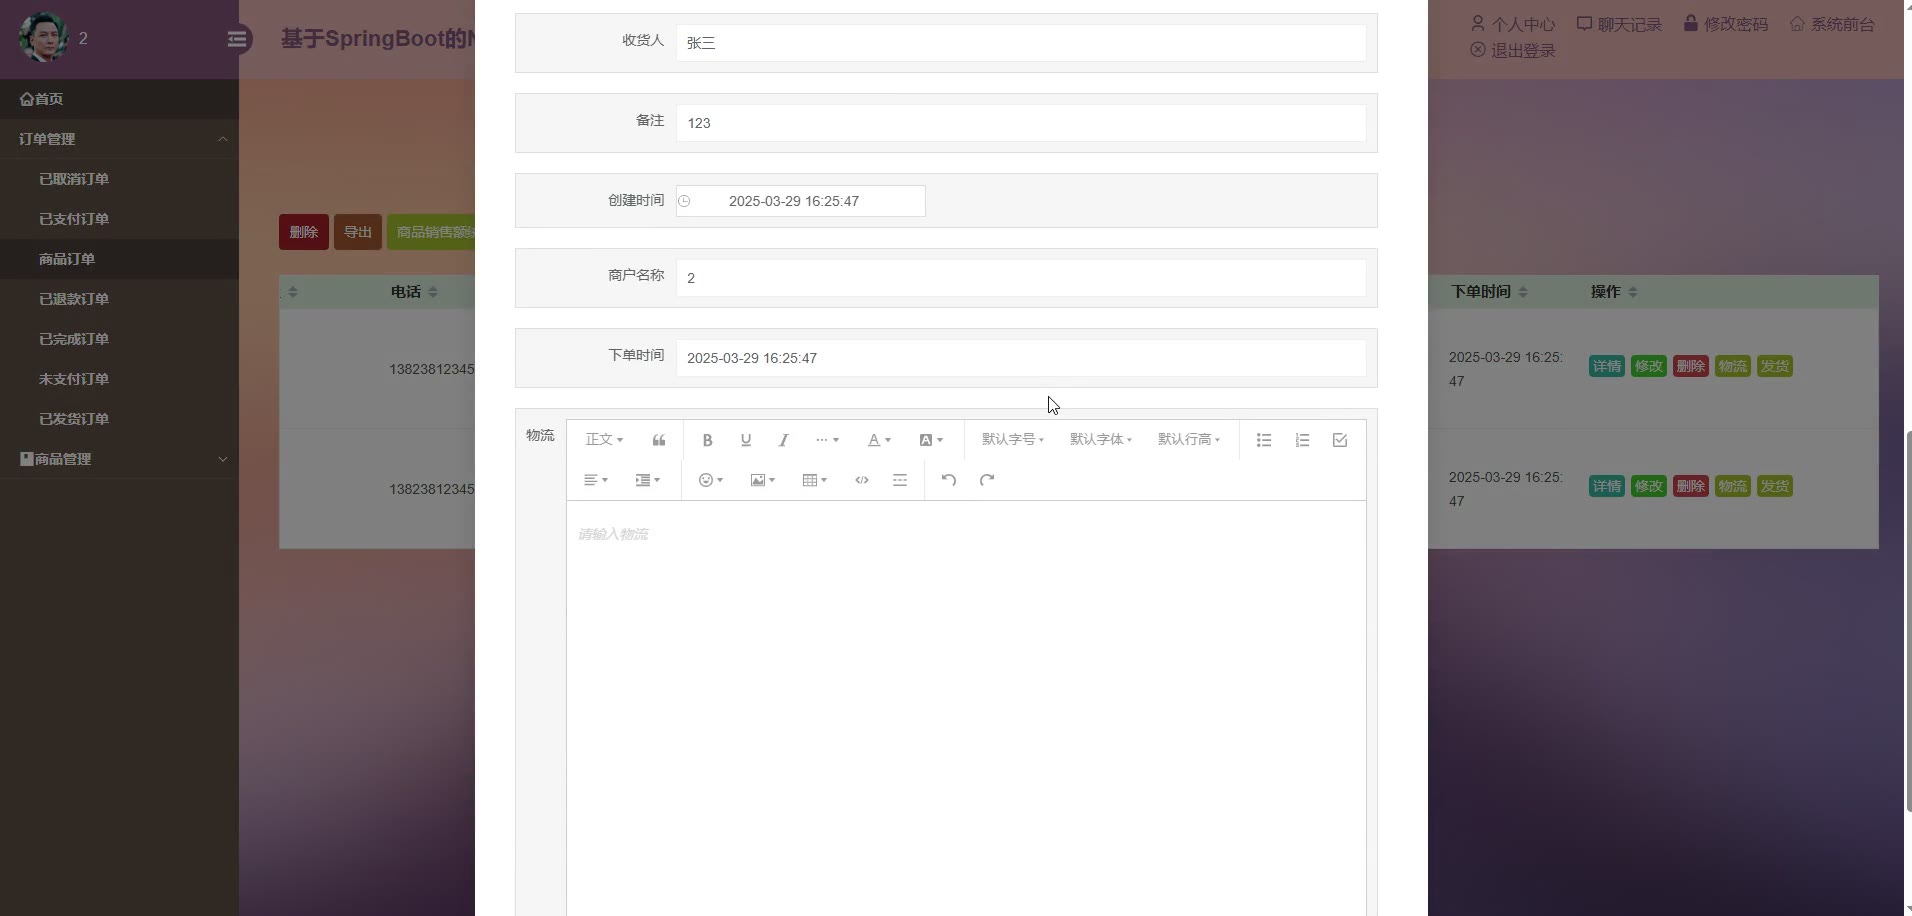Image resolution: width=1912 pixels, height=916 pixels.
Task: Open the 默认字号 font size dropdown
Action: (x=1012, y=440)
